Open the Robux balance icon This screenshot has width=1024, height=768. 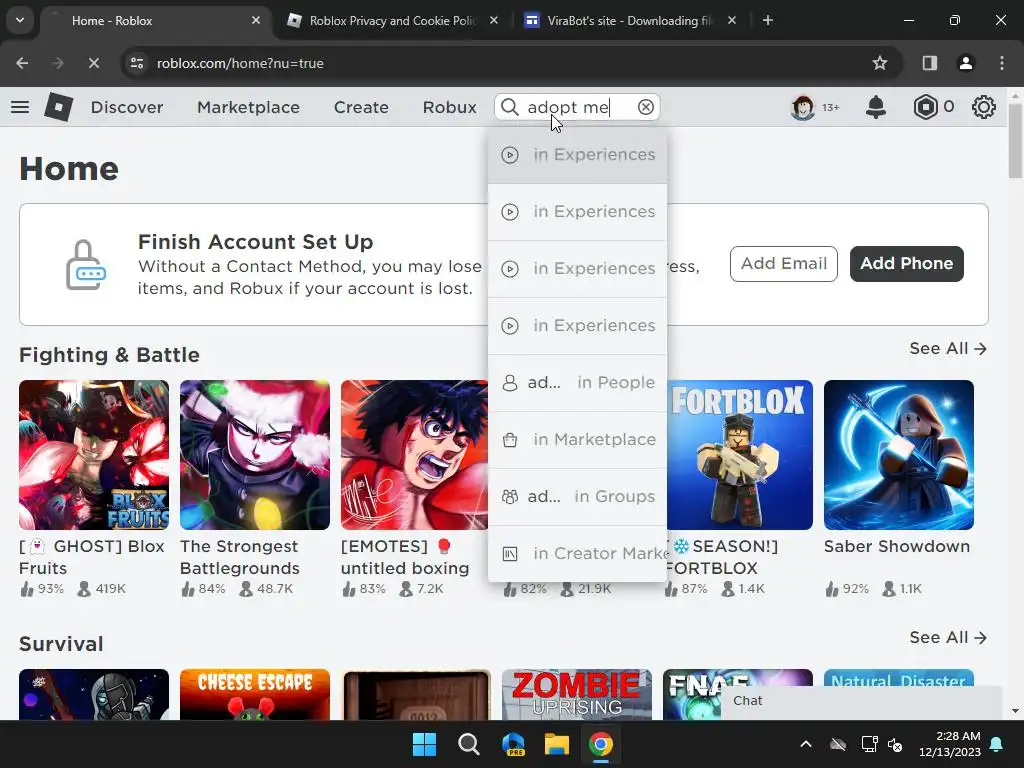point(925,107)
